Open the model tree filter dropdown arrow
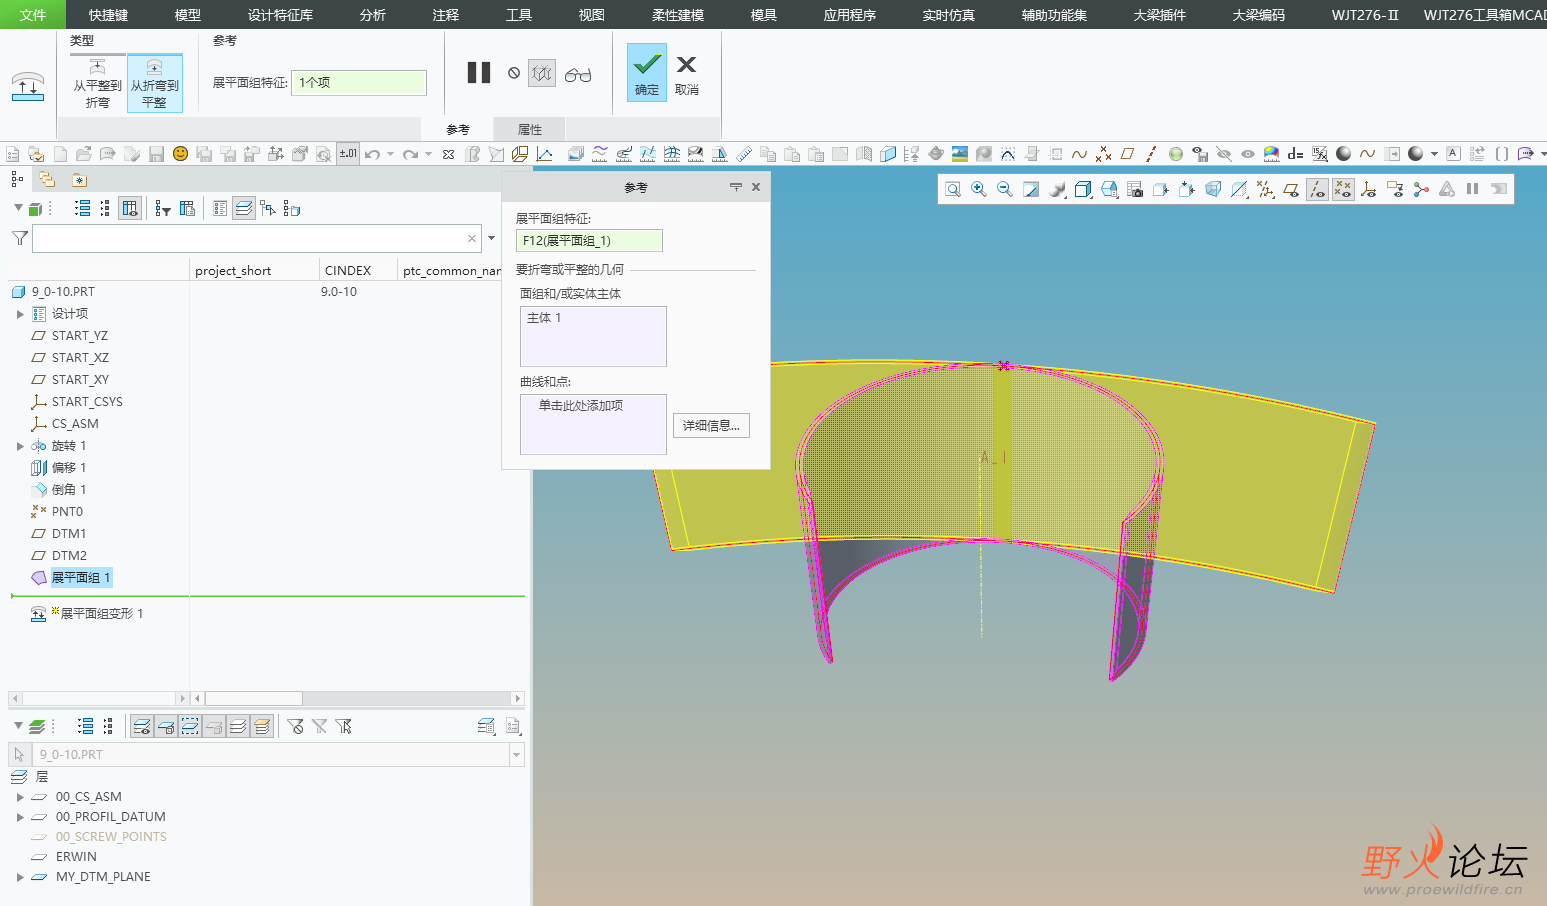 click(x=491, y=238)
